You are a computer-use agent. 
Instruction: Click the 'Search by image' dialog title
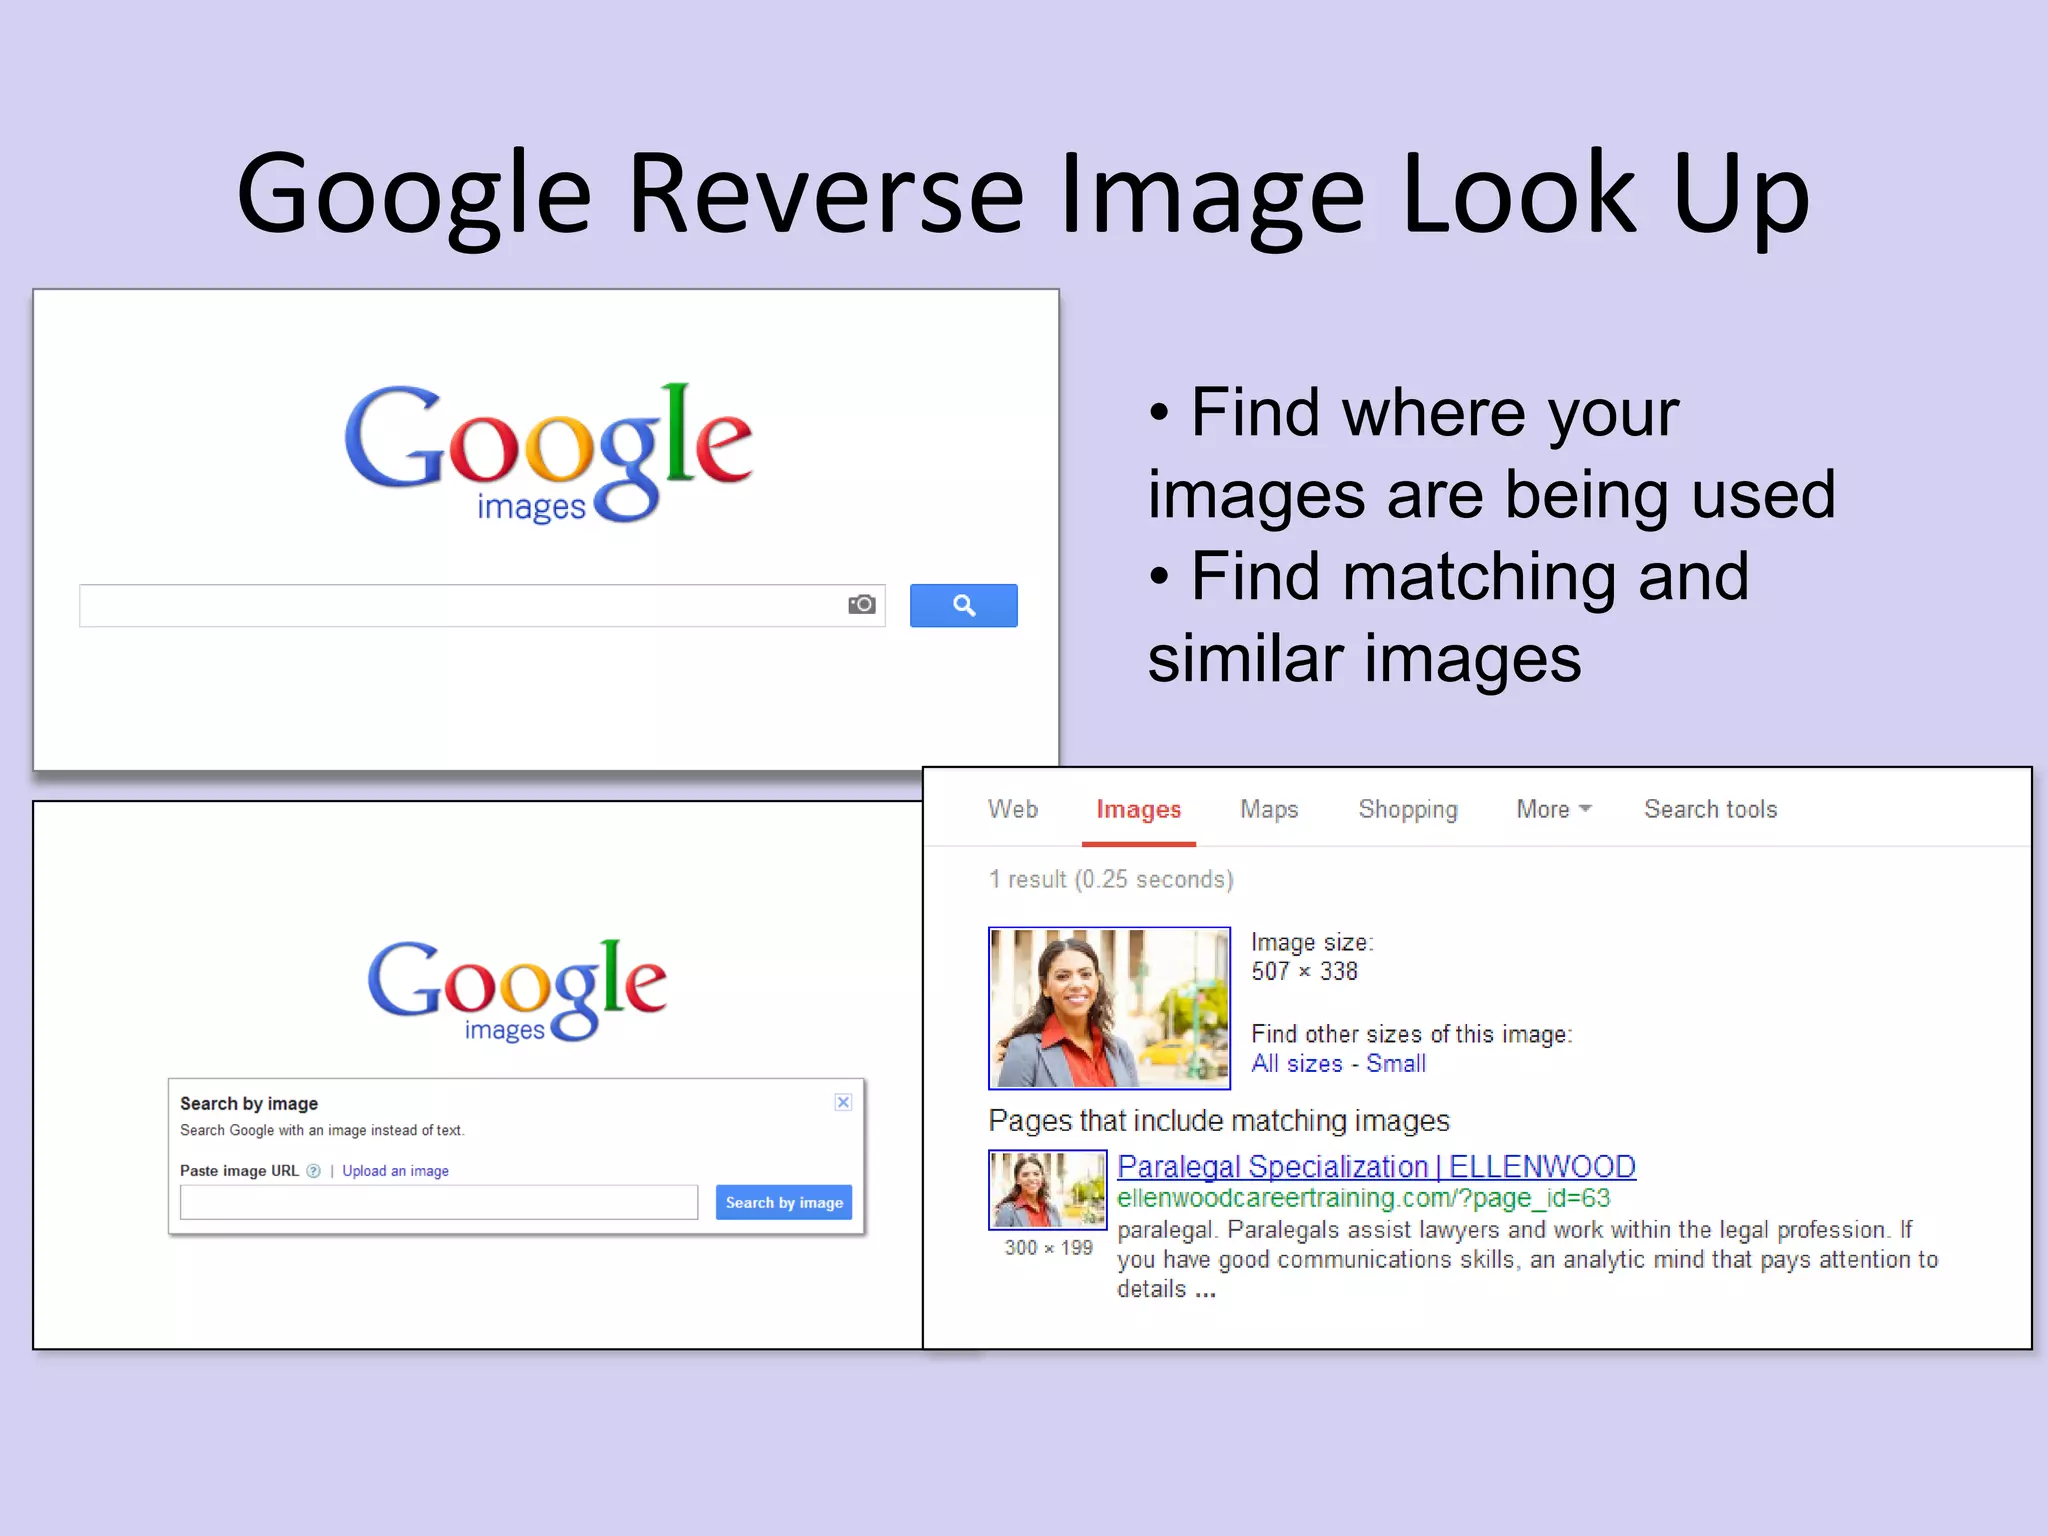[249, 1103]
